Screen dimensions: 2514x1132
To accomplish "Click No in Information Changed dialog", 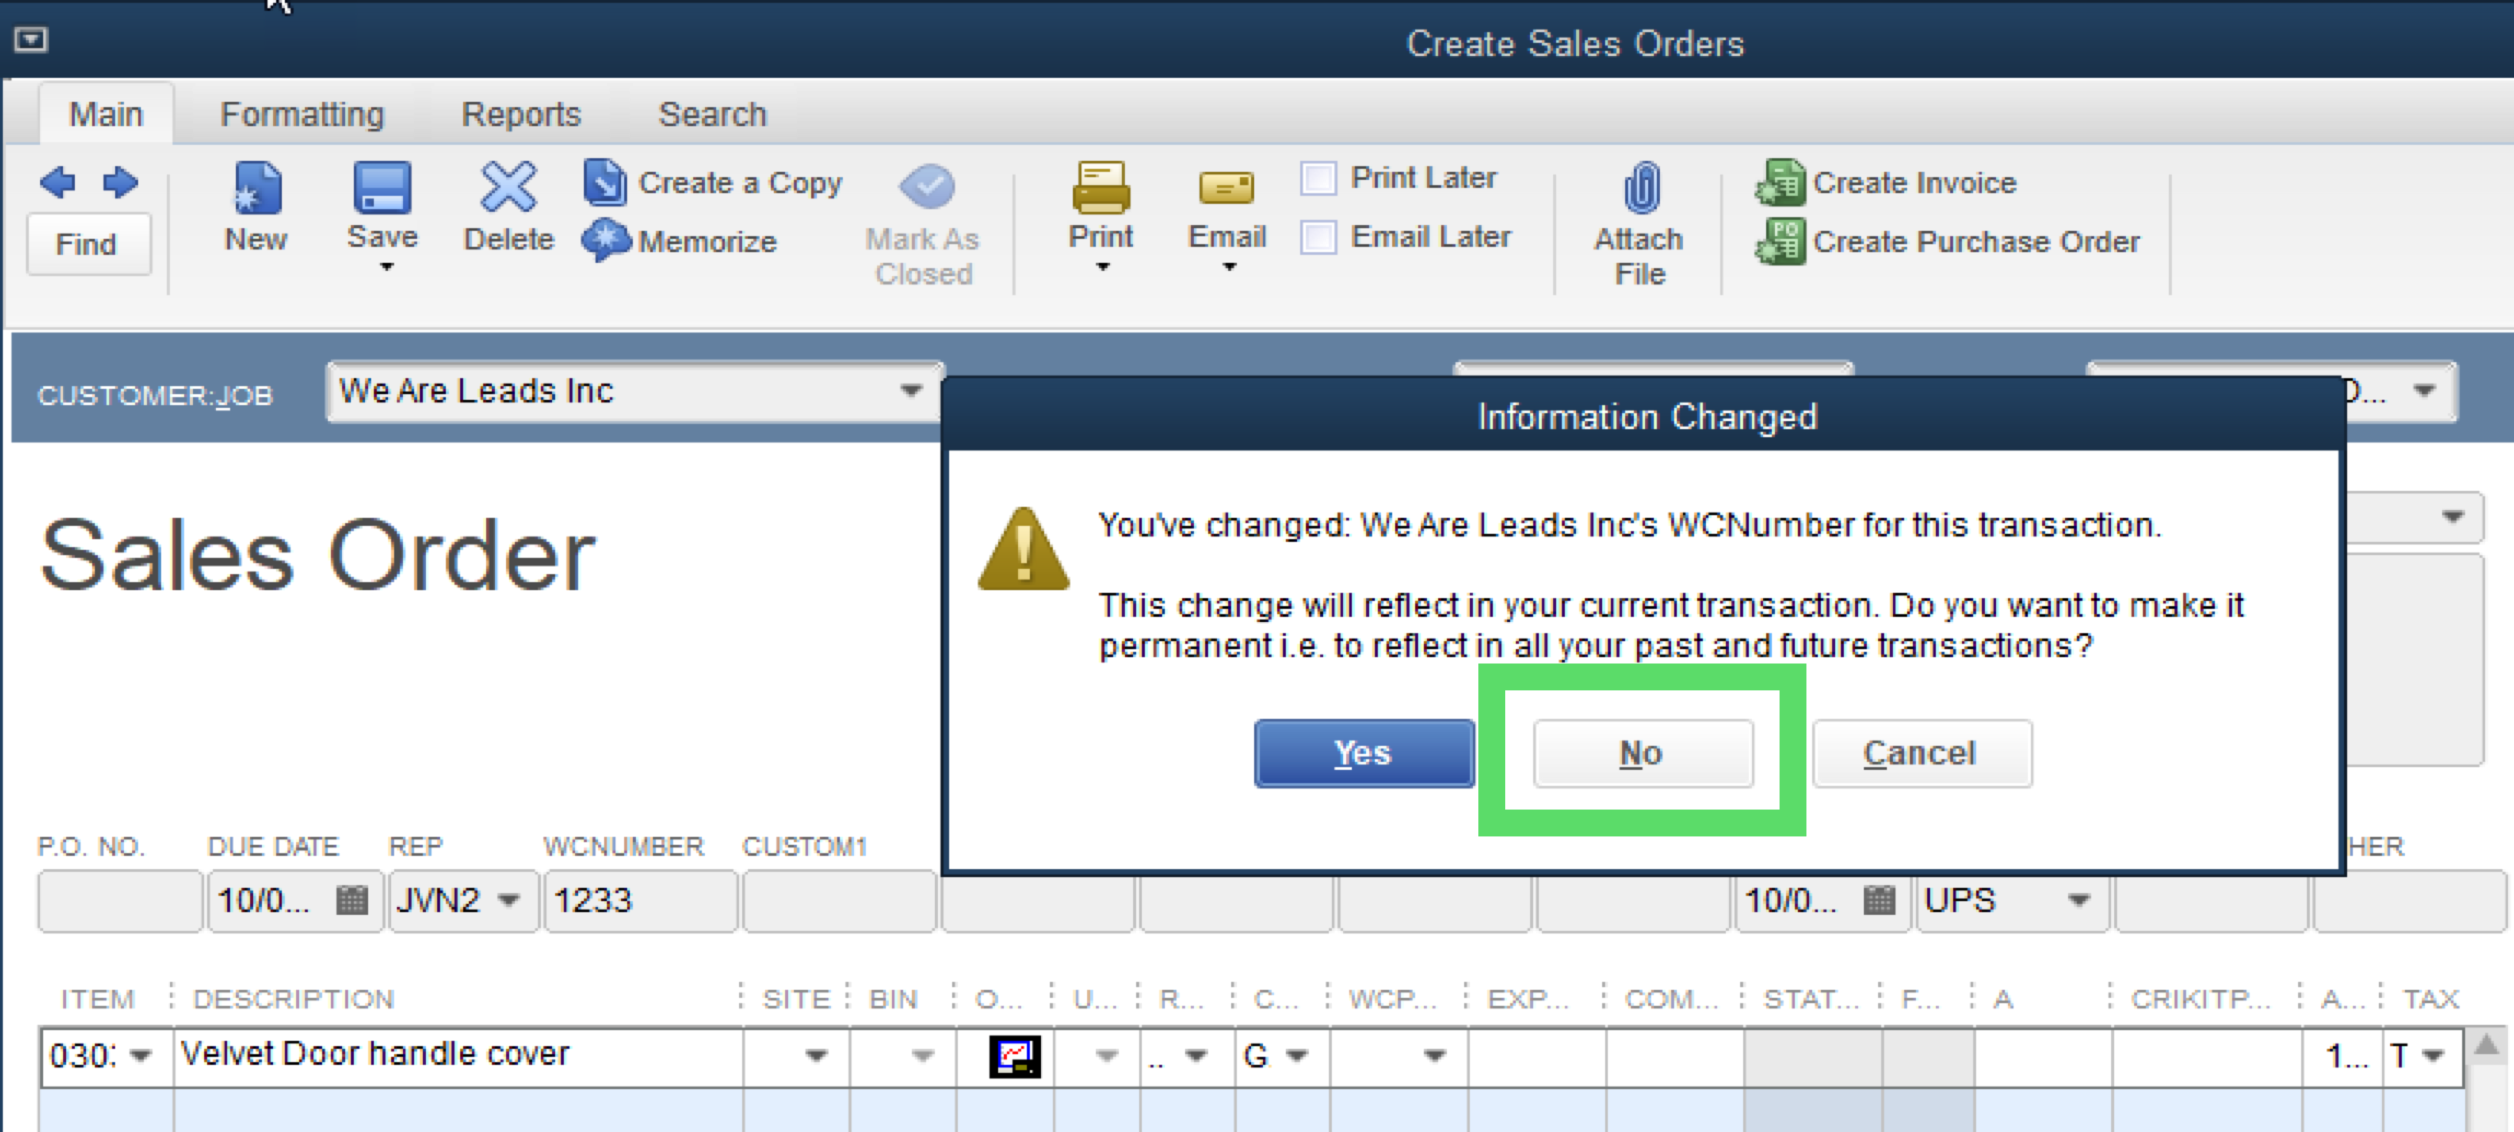I will click(x=1642, y=753).
